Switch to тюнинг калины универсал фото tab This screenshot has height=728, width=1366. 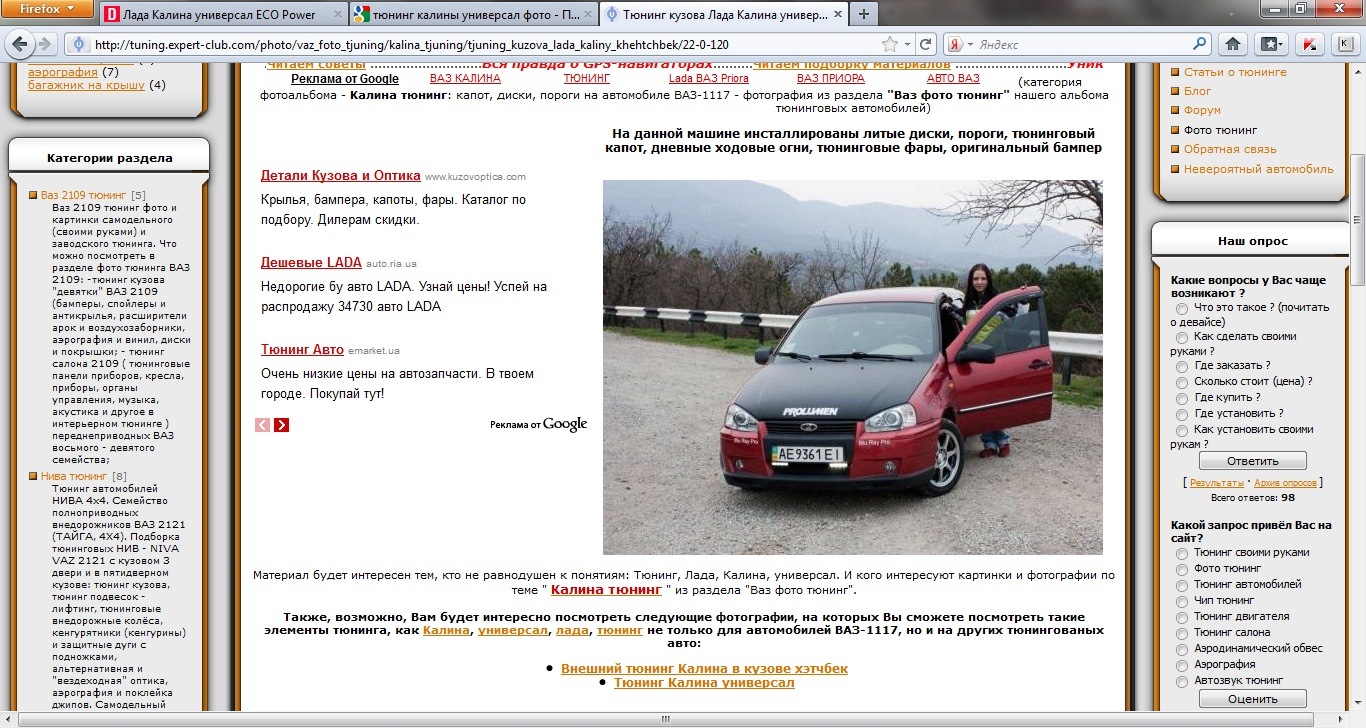[473, 15]
